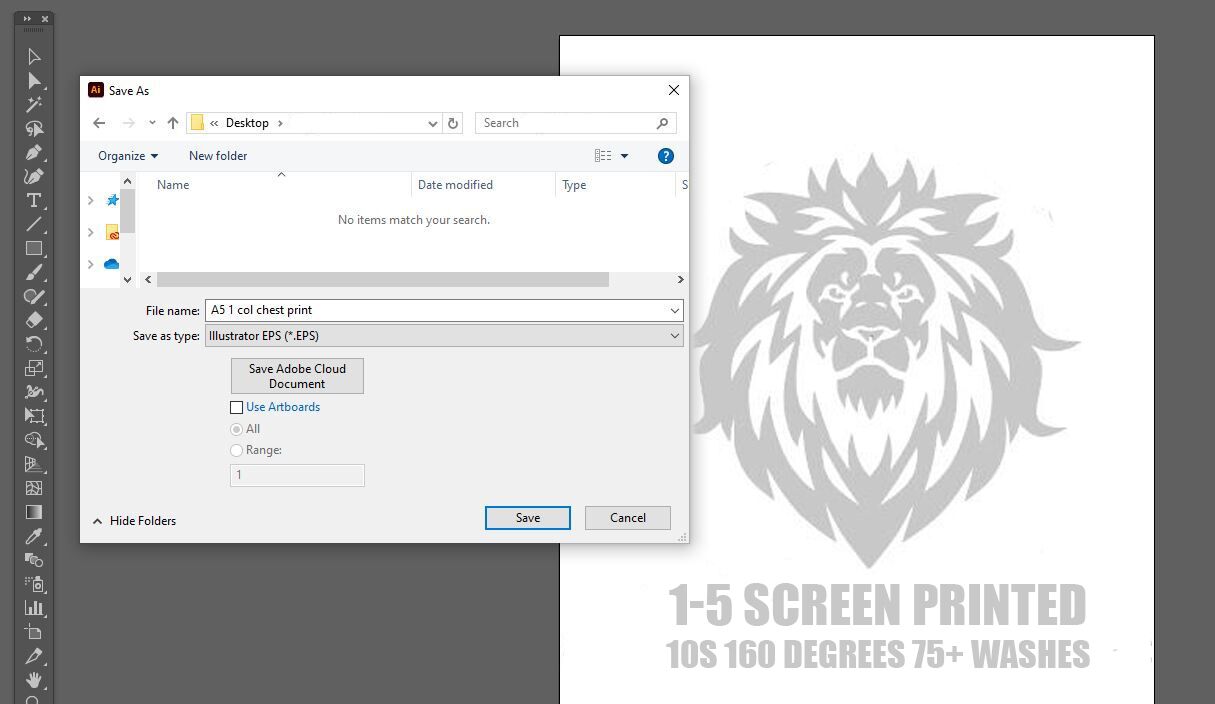Open the Gradient tool
Image resolution: width=1215 pixels, height=704 pixels.
[x=33, y=512]
